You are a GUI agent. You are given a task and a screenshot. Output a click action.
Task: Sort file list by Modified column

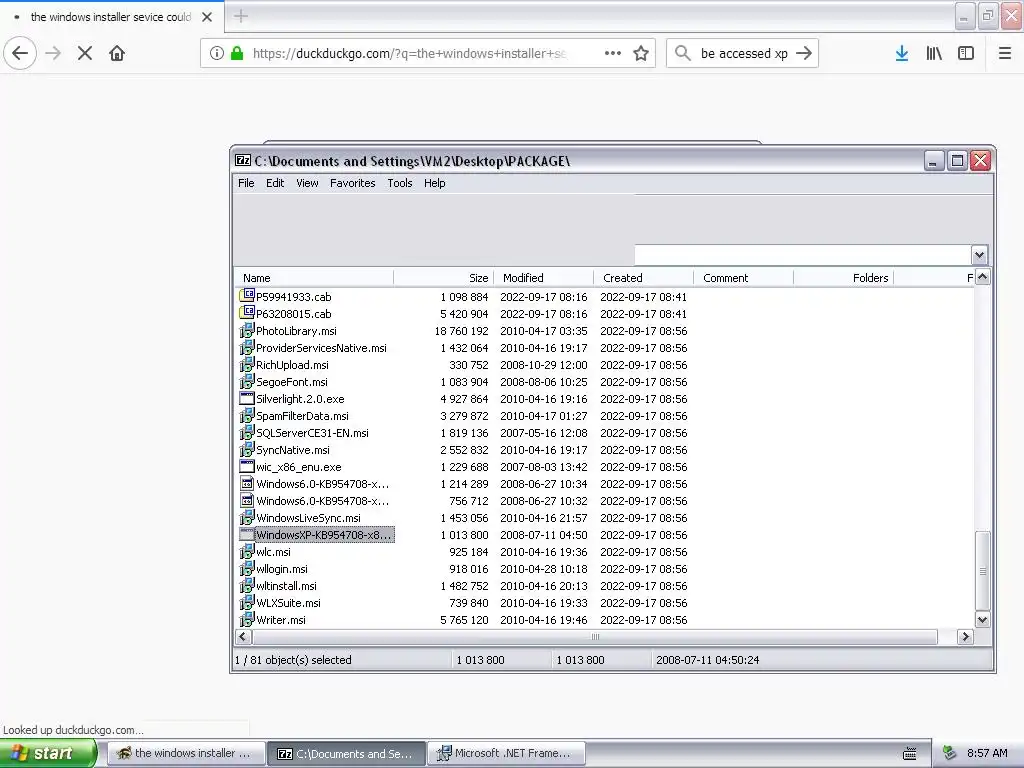pyautogui.click(x=543, y=278)
